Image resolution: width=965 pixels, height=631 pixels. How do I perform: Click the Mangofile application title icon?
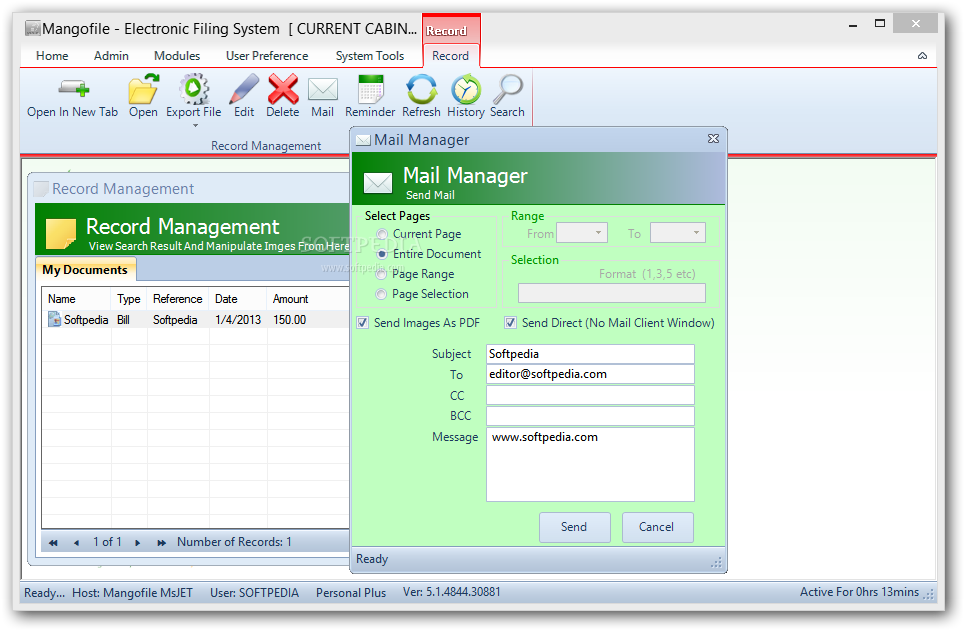[33, 28]
